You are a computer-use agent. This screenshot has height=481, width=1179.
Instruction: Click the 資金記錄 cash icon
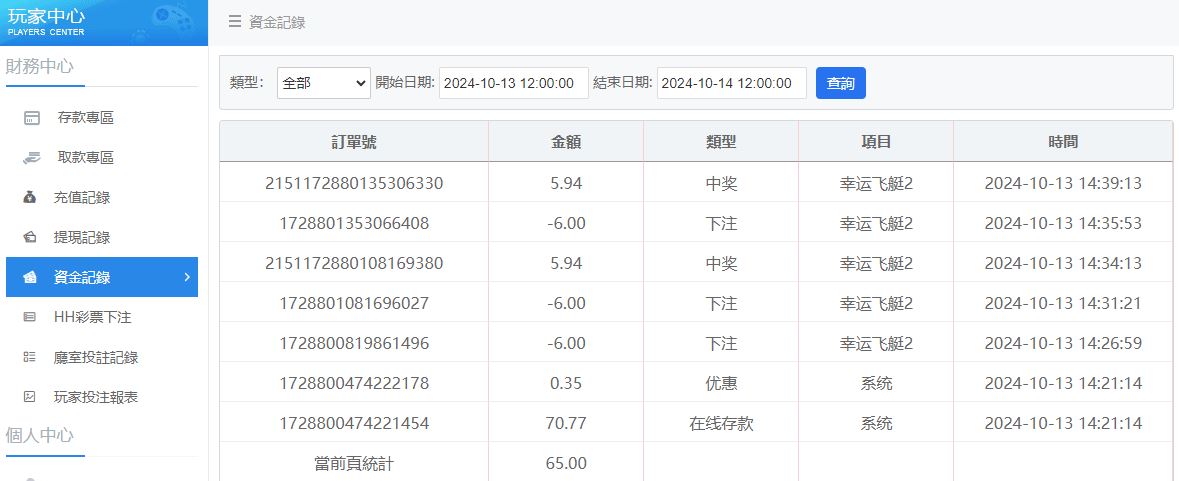(x=31, y=278)
